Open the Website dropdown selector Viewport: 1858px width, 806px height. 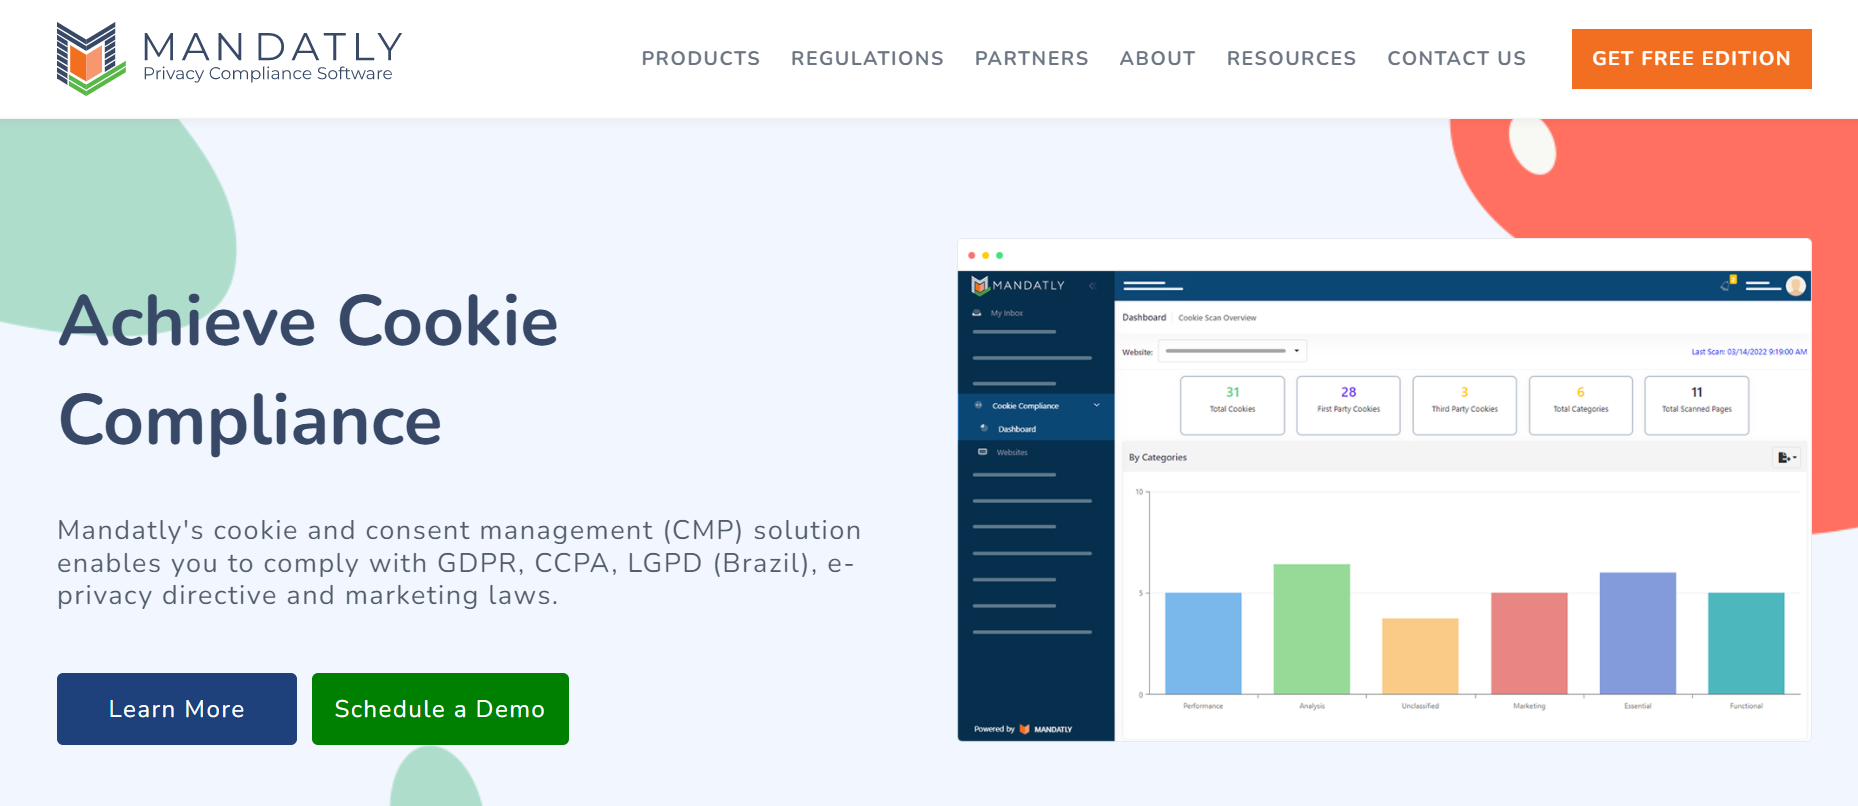coord(1232,351)
